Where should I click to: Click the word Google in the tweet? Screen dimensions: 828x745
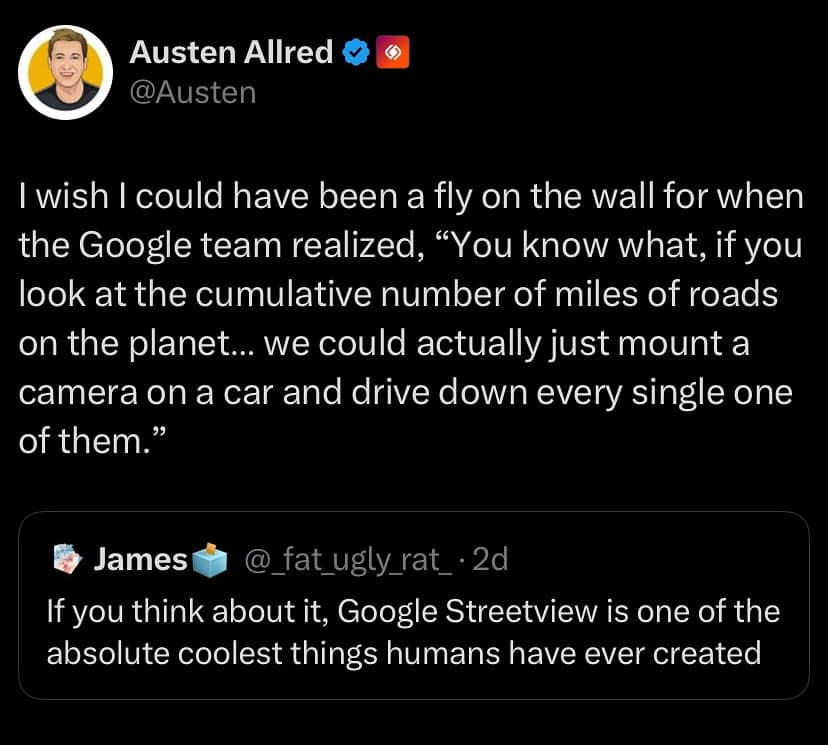pyautogui.click(x=133, y=244)
